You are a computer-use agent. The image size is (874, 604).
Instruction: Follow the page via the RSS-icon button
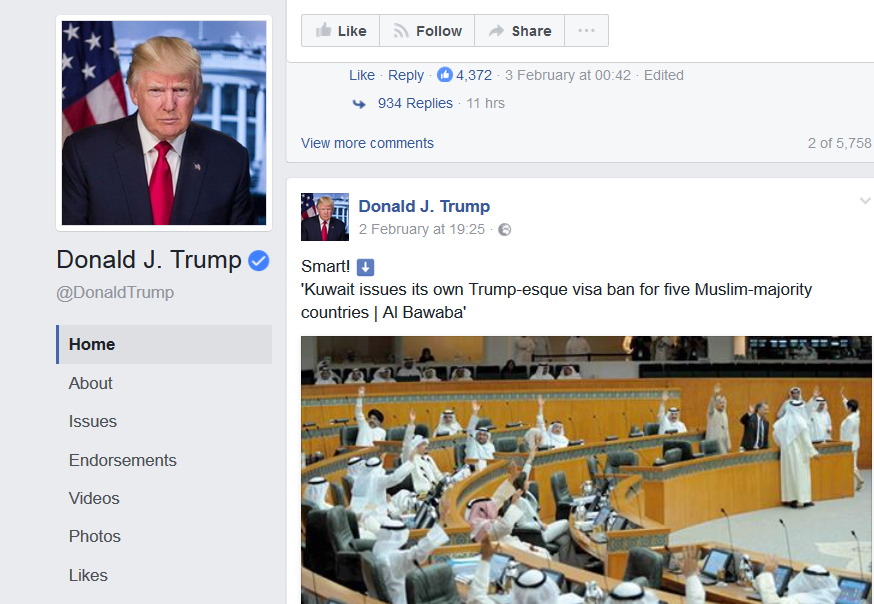[427, 31]
